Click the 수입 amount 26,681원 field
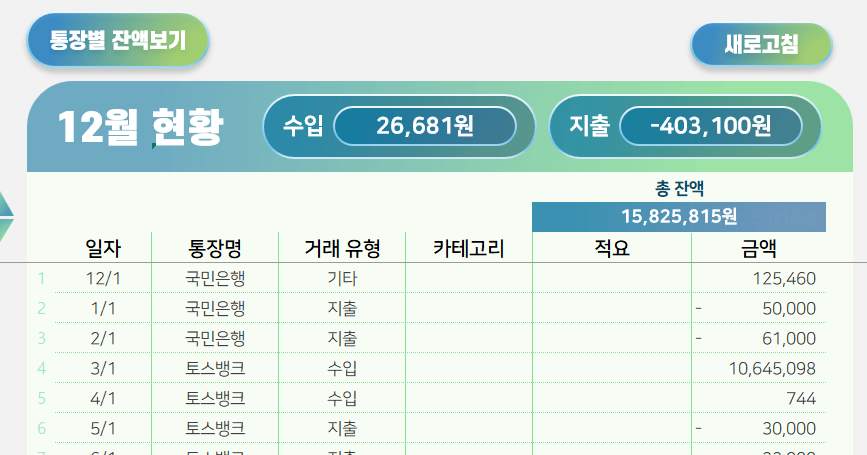Image resolution: width=867 pixels, height=455 pixels. (424, 126)
